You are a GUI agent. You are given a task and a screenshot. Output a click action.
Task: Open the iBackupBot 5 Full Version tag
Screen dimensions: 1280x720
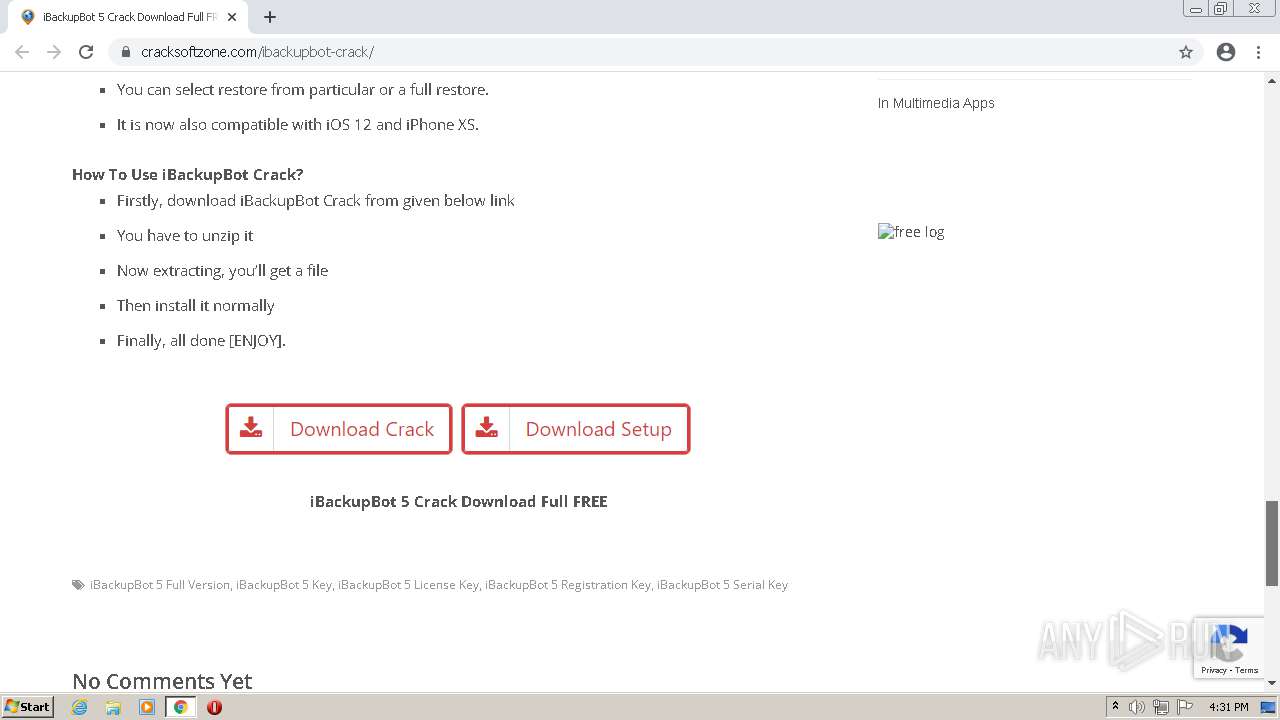pos(160,585)
